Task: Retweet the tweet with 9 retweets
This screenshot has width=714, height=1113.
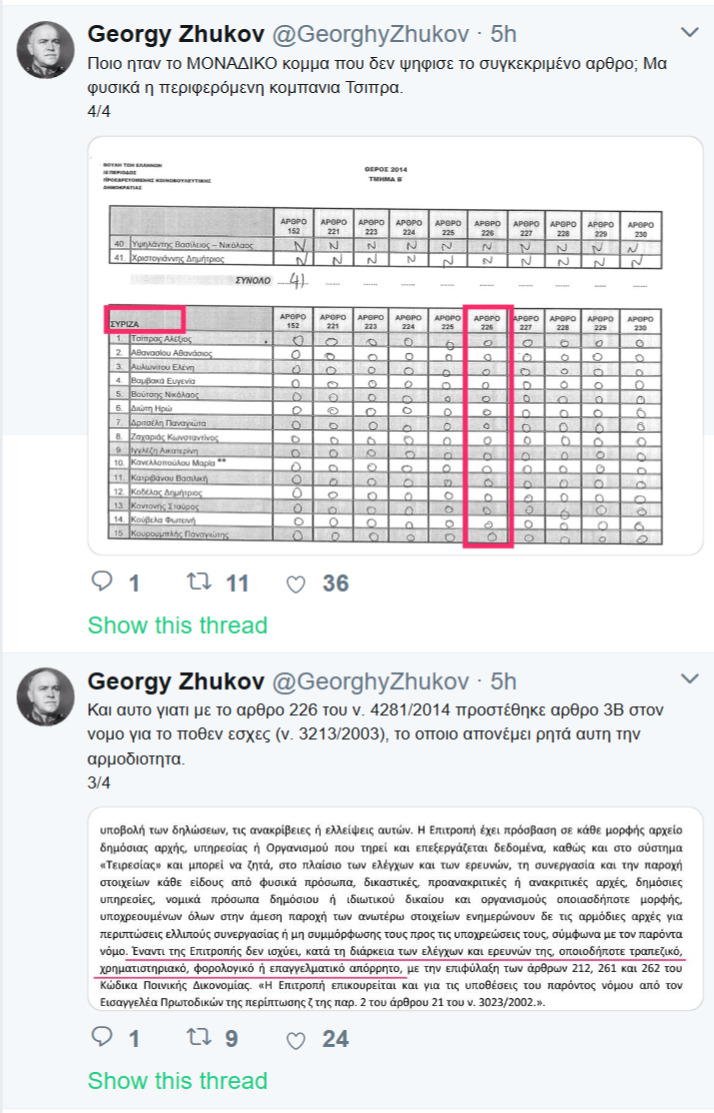Action: pyautogui.click(x=203, y=1038)
